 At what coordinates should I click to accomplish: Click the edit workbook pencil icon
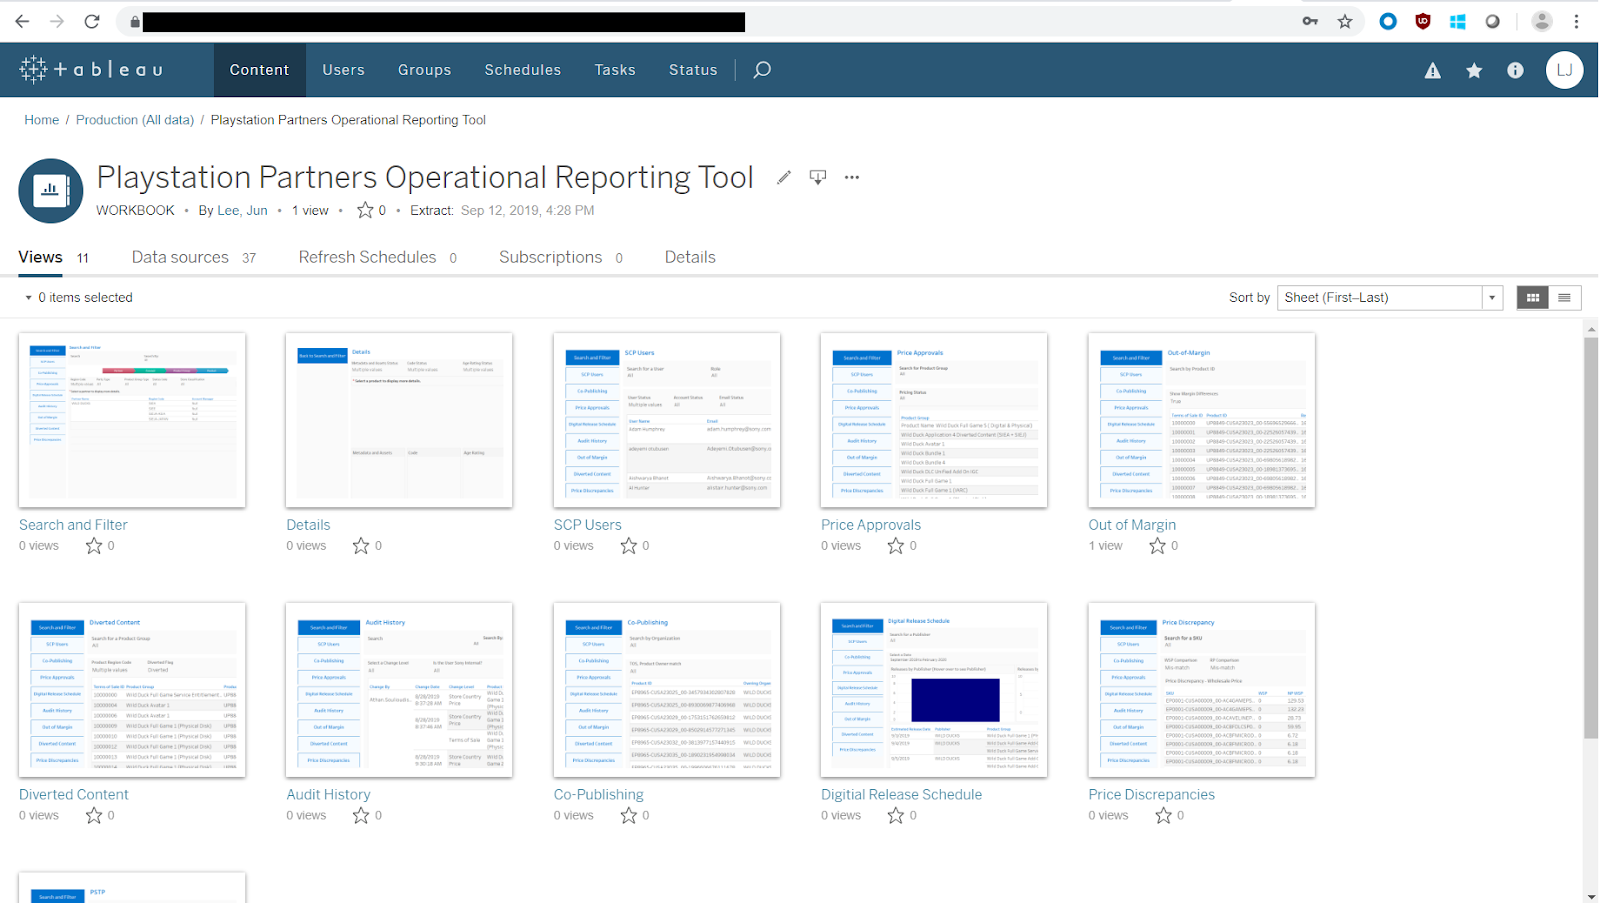[784, 177]
